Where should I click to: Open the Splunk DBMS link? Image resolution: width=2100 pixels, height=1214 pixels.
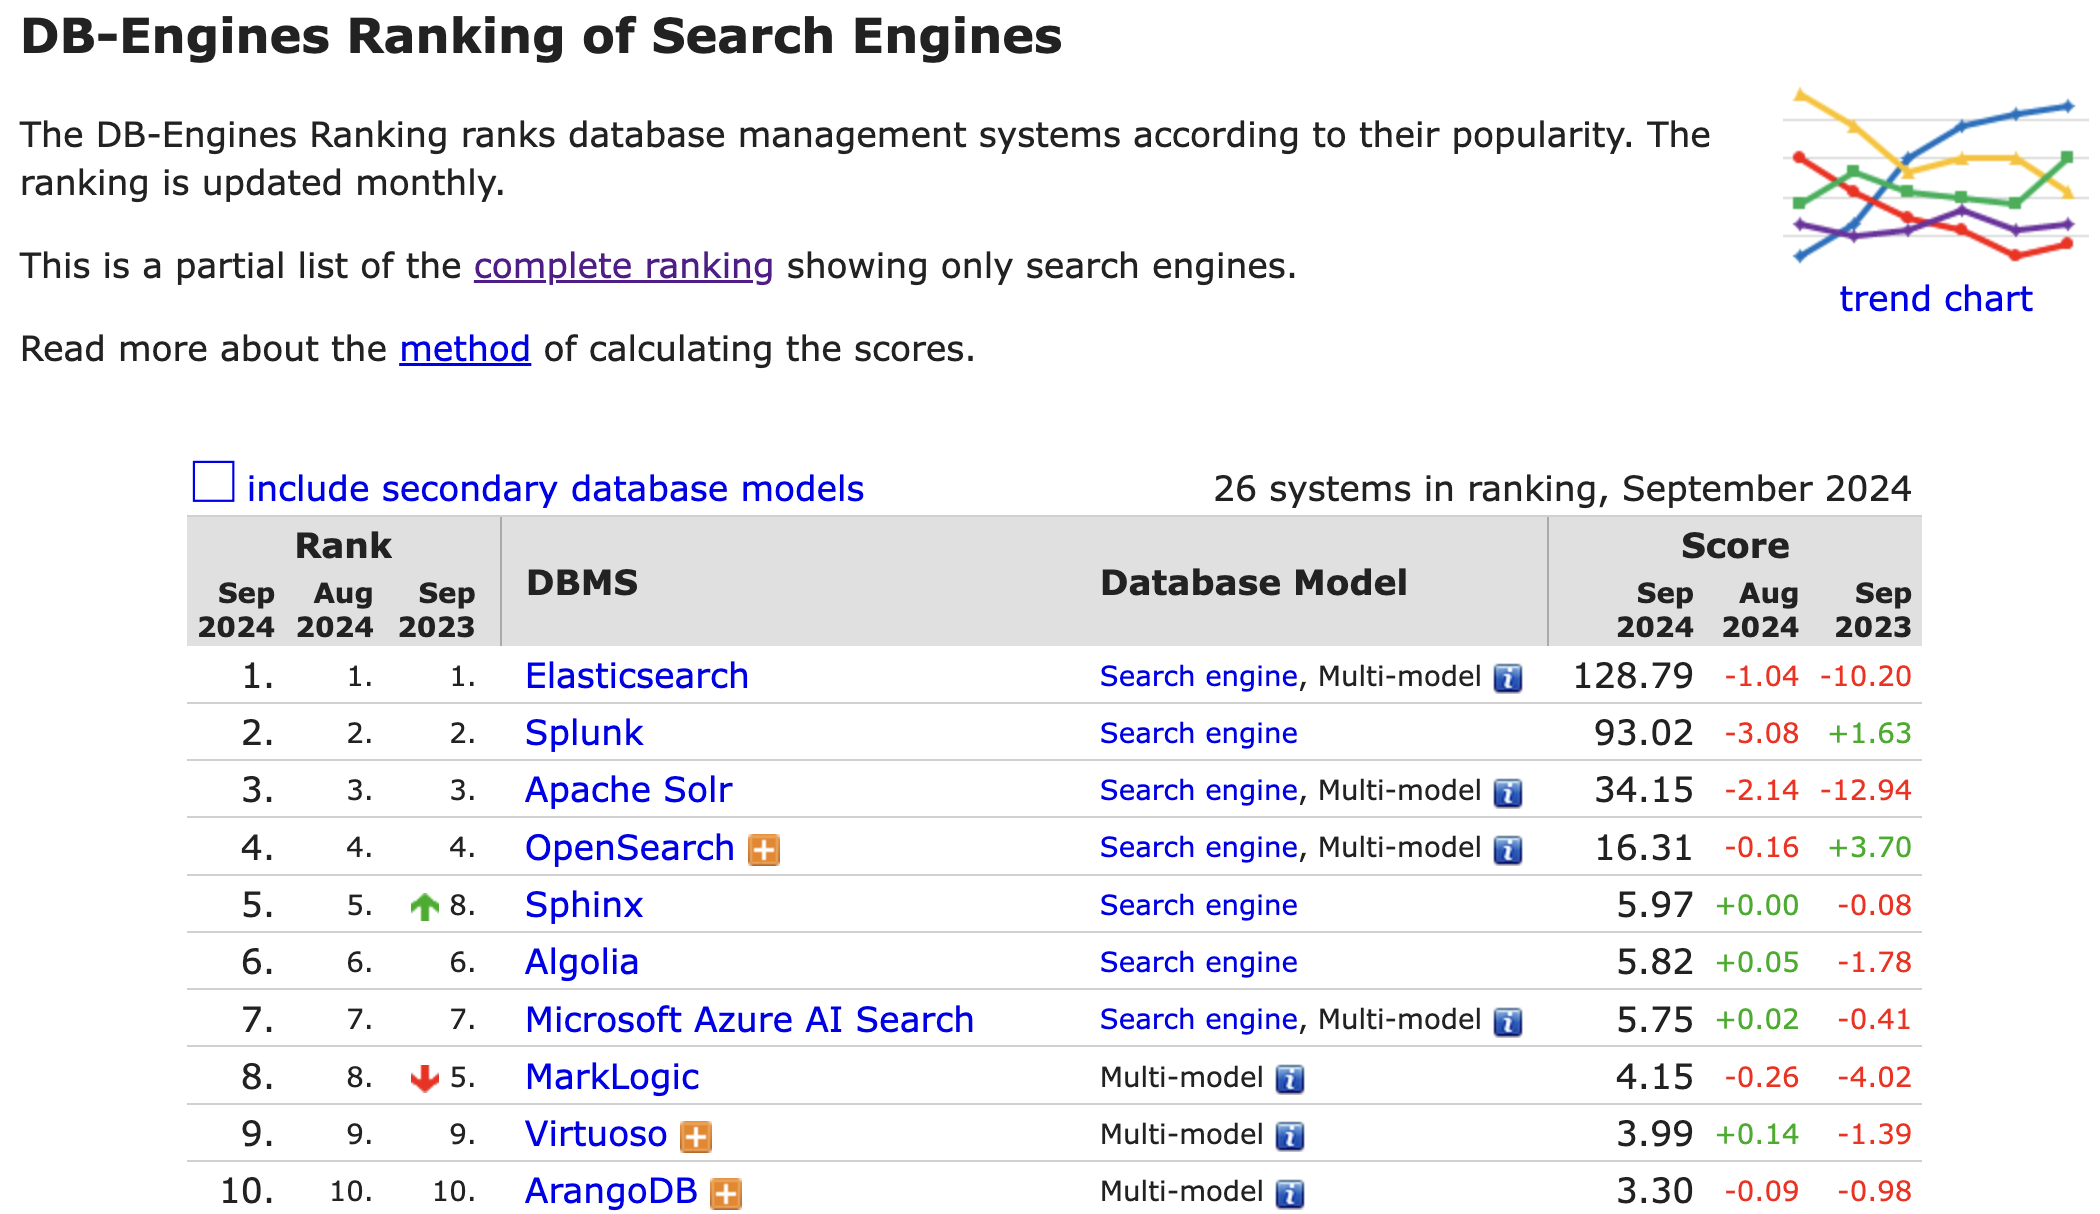(x=583, y=733)
